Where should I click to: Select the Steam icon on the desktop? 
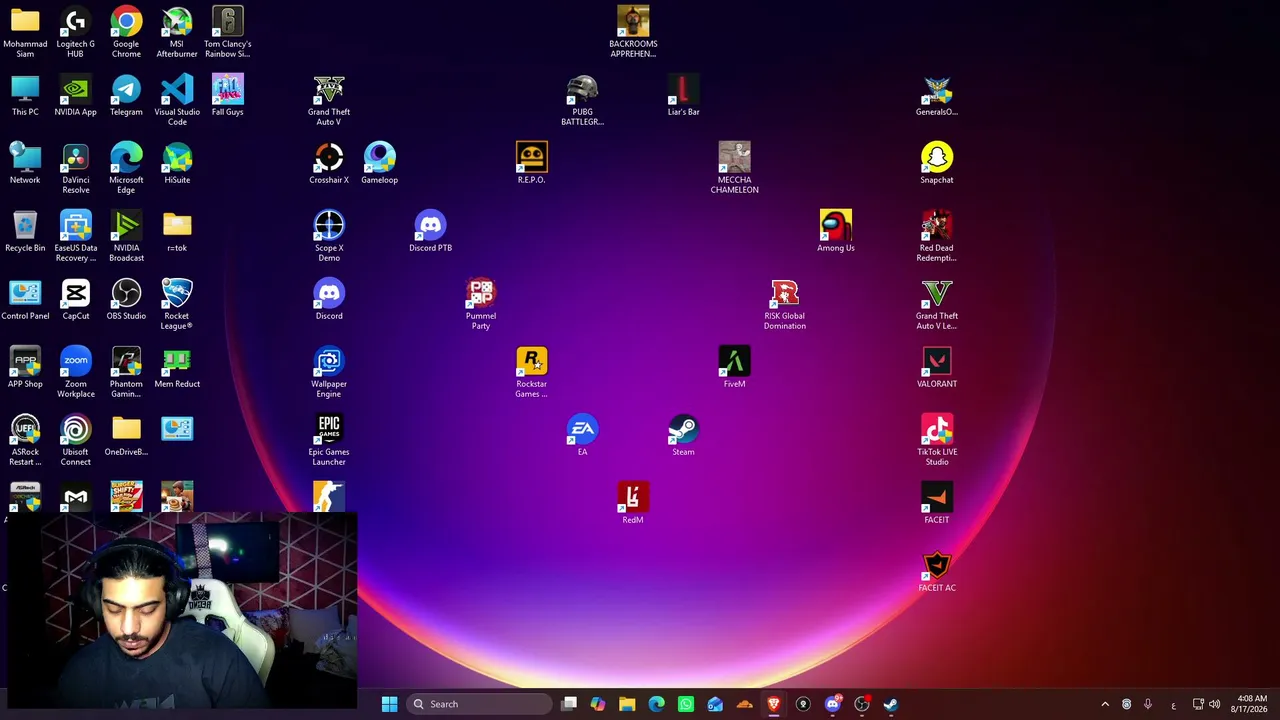tap(683, 435)
